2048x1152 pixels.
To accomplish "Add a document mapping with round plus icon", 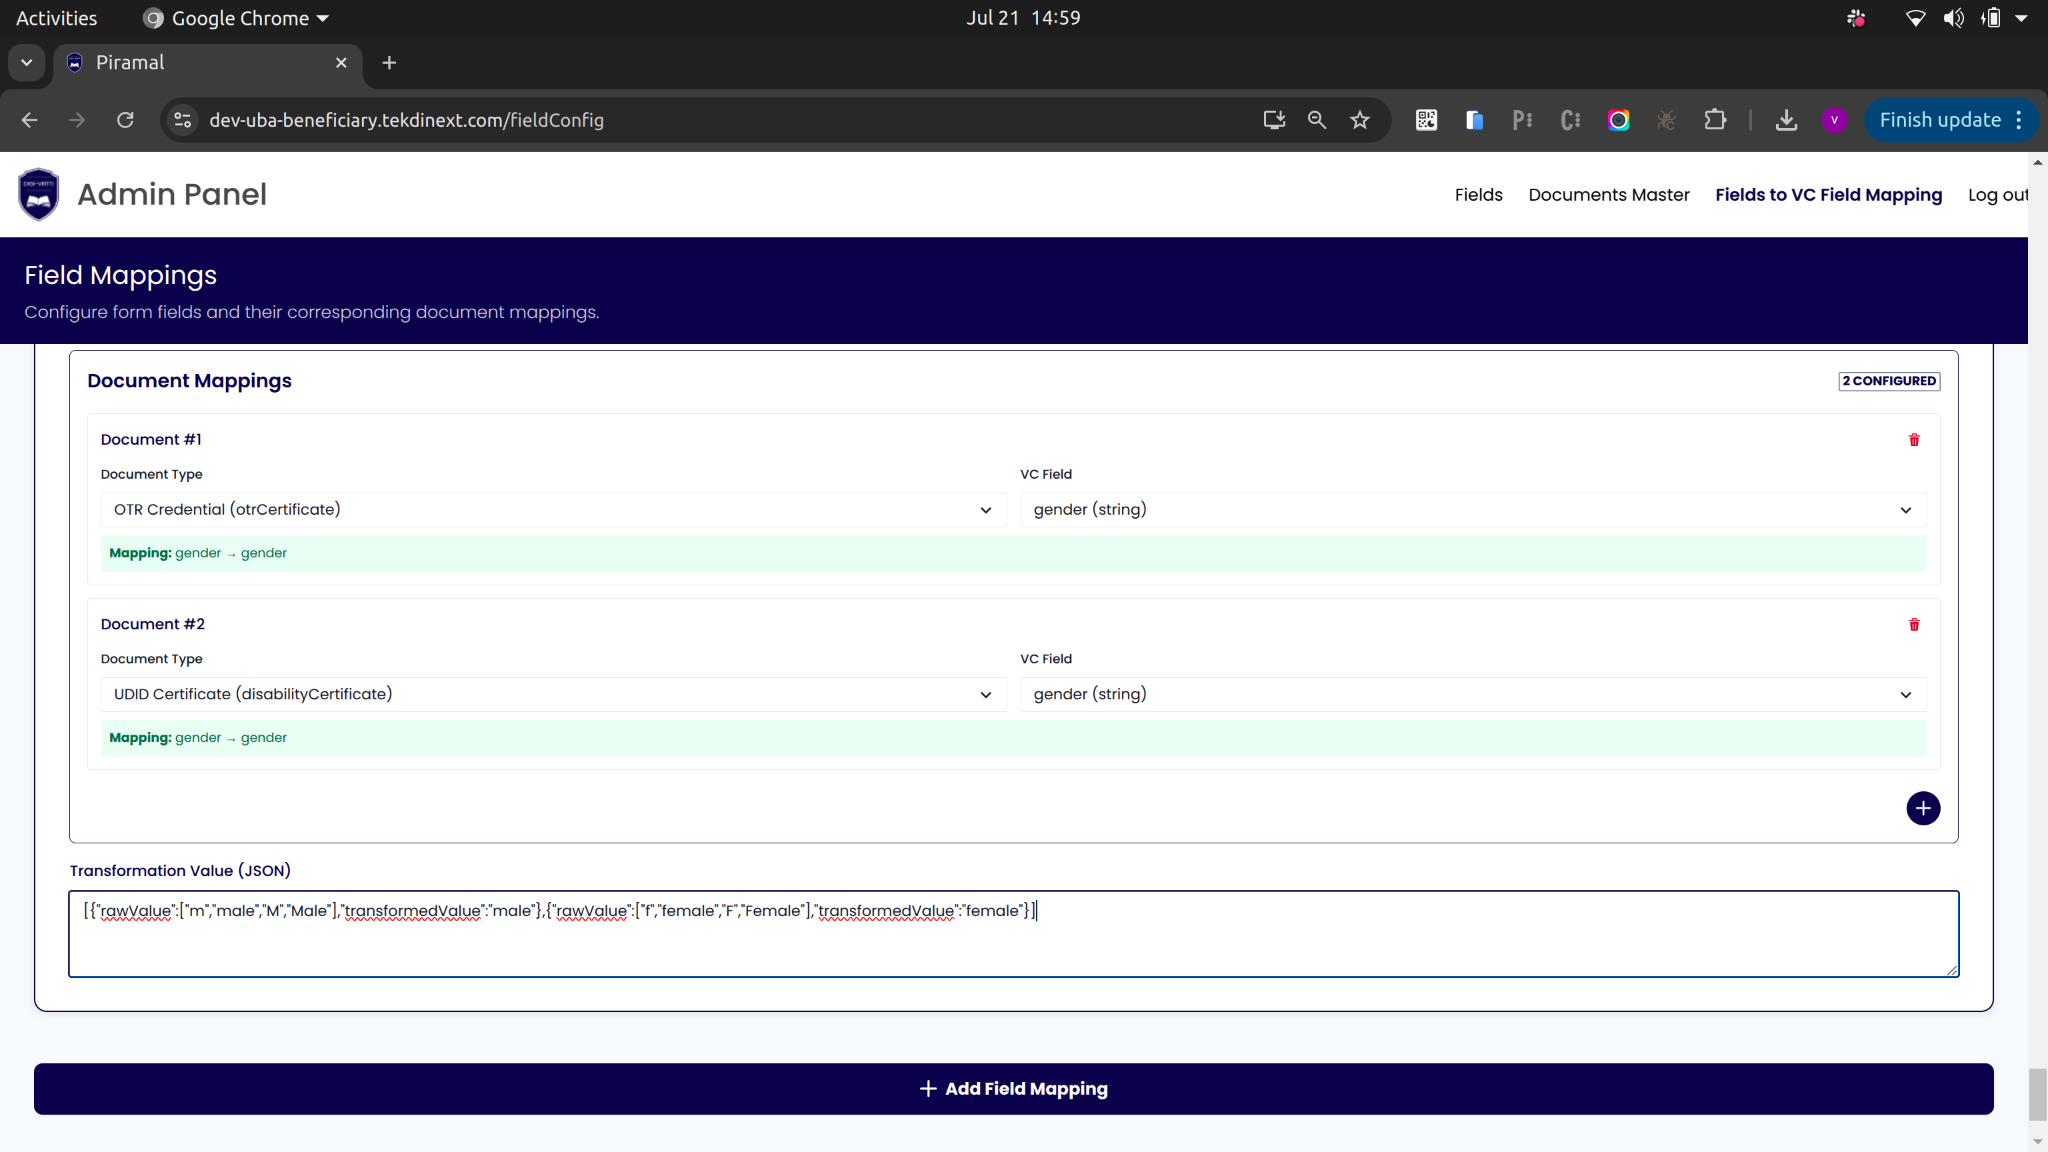I will point(1922,808).
